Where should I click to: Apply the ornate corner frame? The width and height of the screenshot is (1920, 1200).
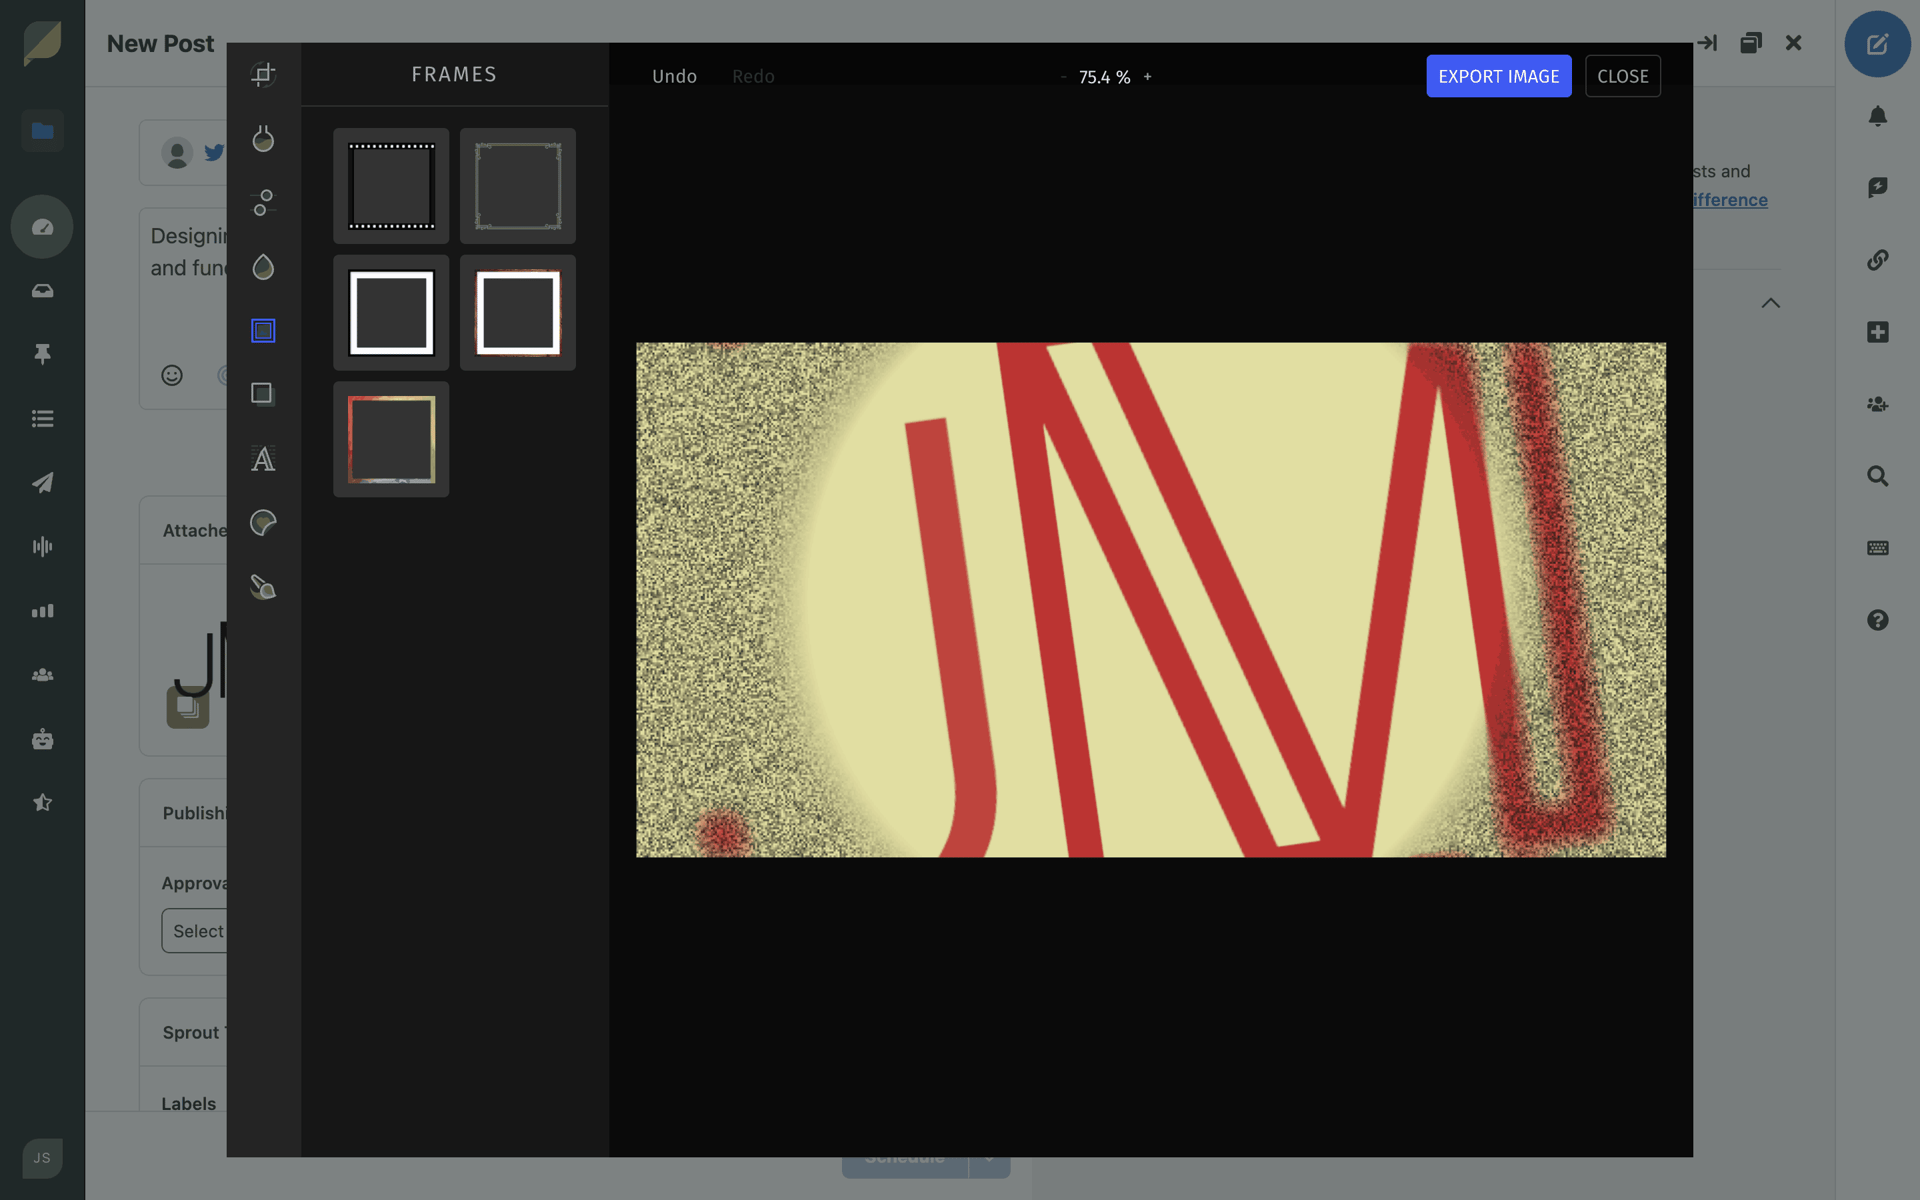(518, 186)
